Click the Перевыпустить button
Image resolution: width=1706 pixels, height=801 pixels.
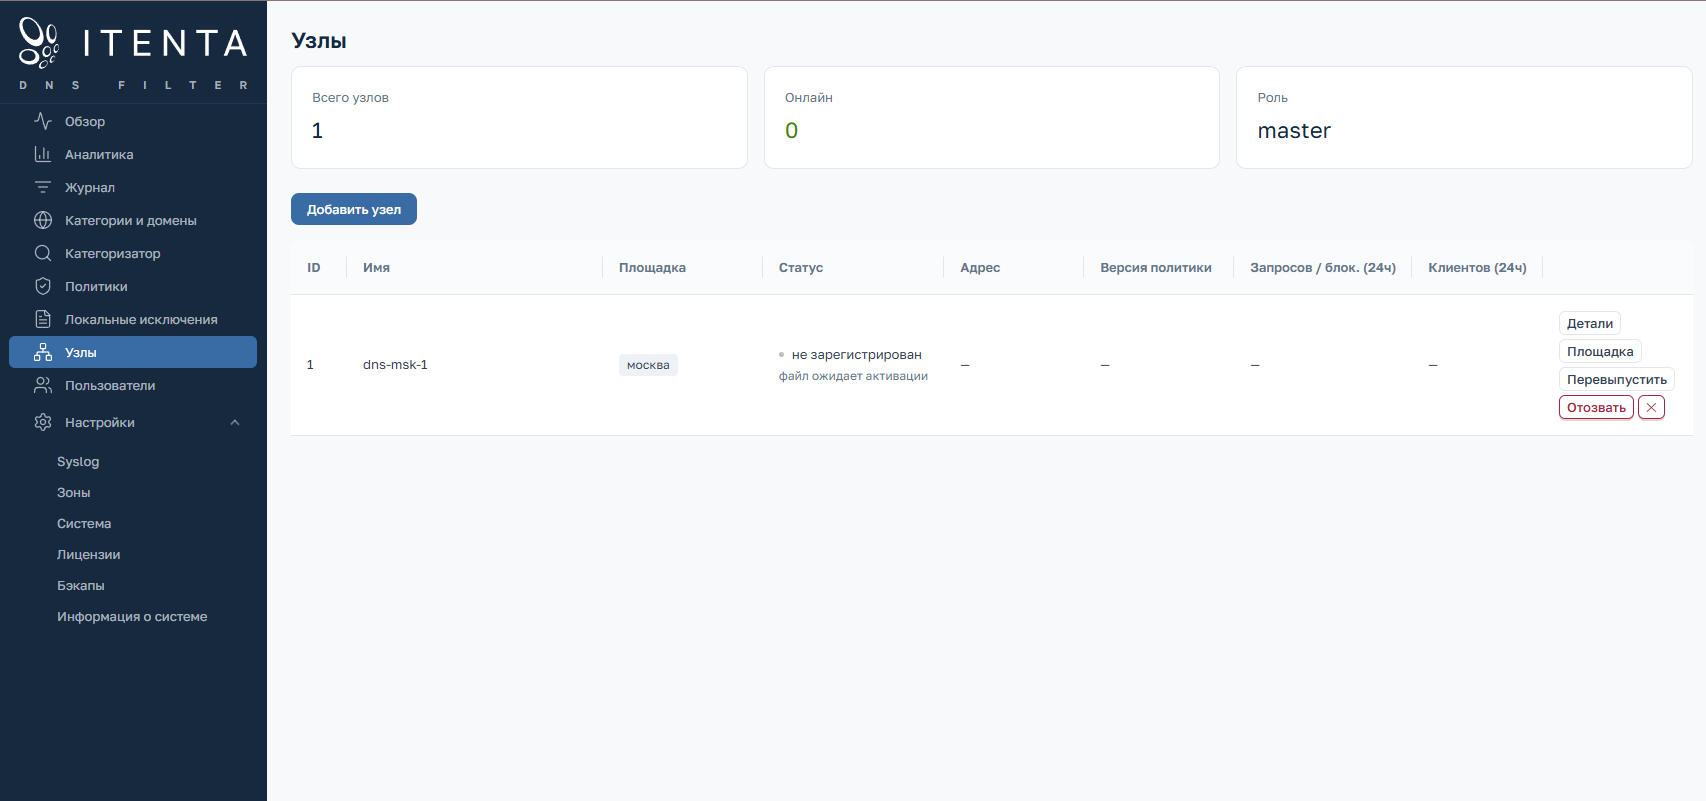1617,379
